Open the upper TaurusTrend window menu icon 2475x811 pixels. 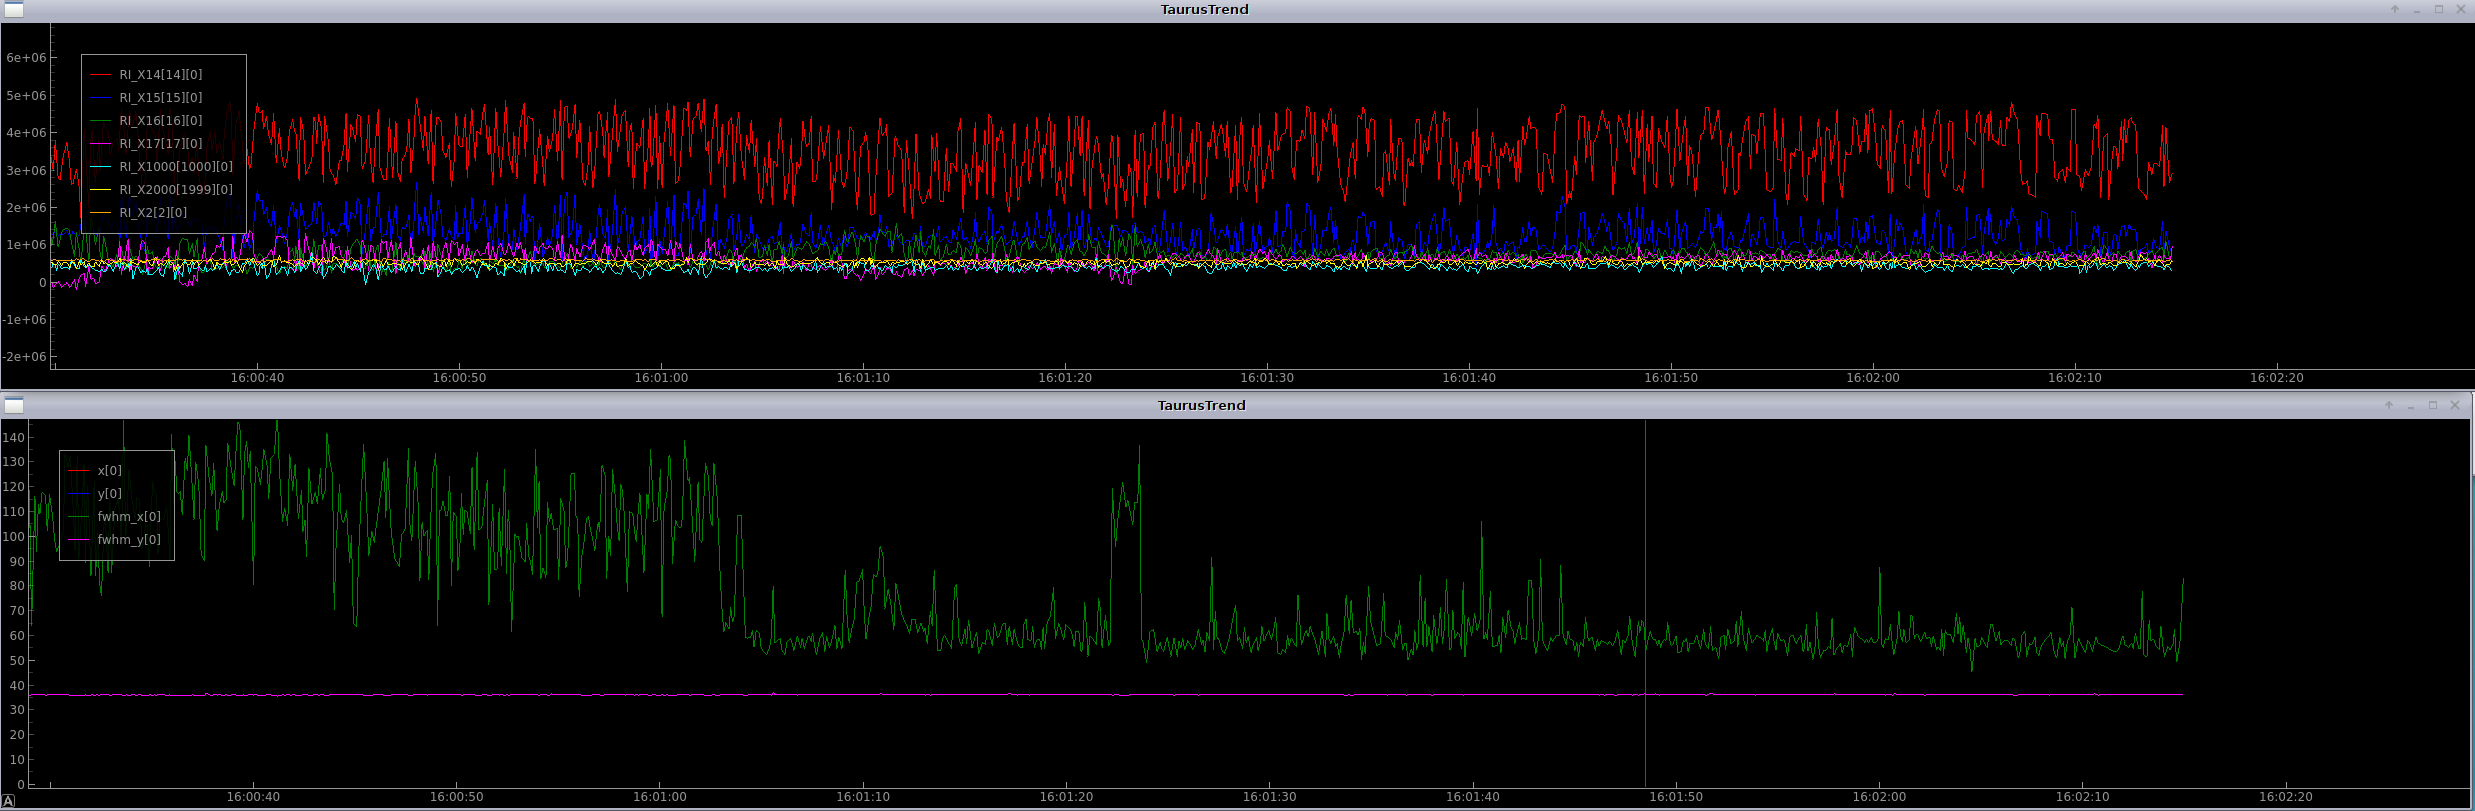pos(14,9)
